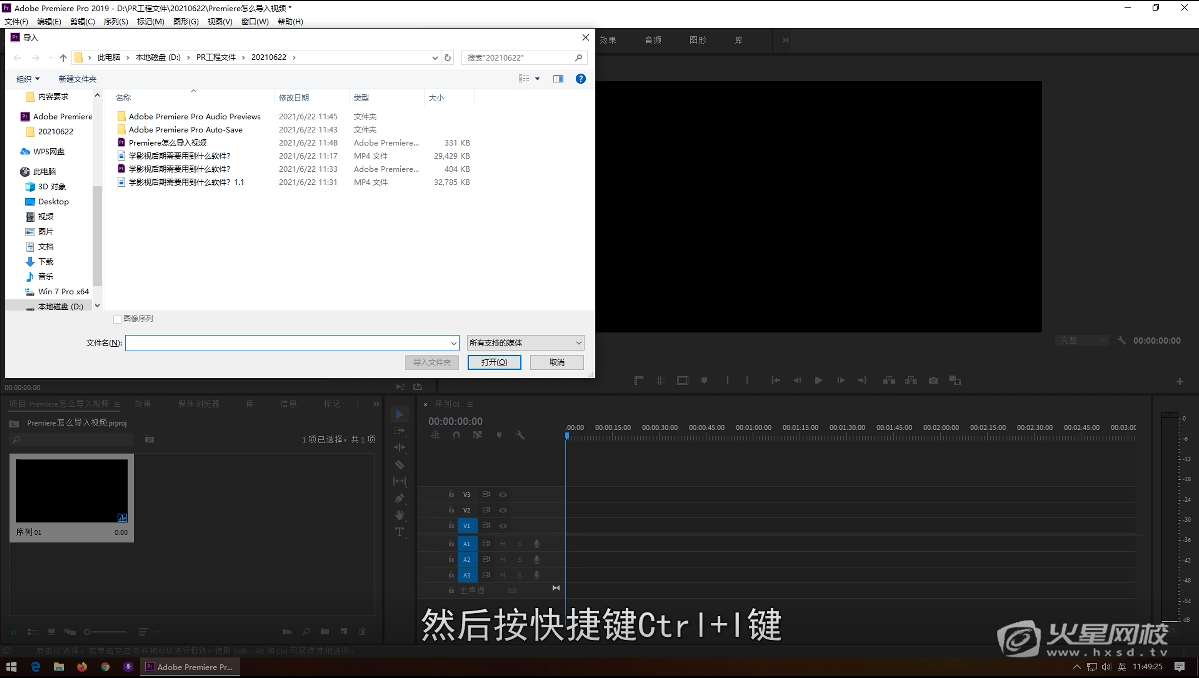Click Adobe Premiere Pro in the Windows taskbar
The image size is (1199, 678).
click(189, 667)
